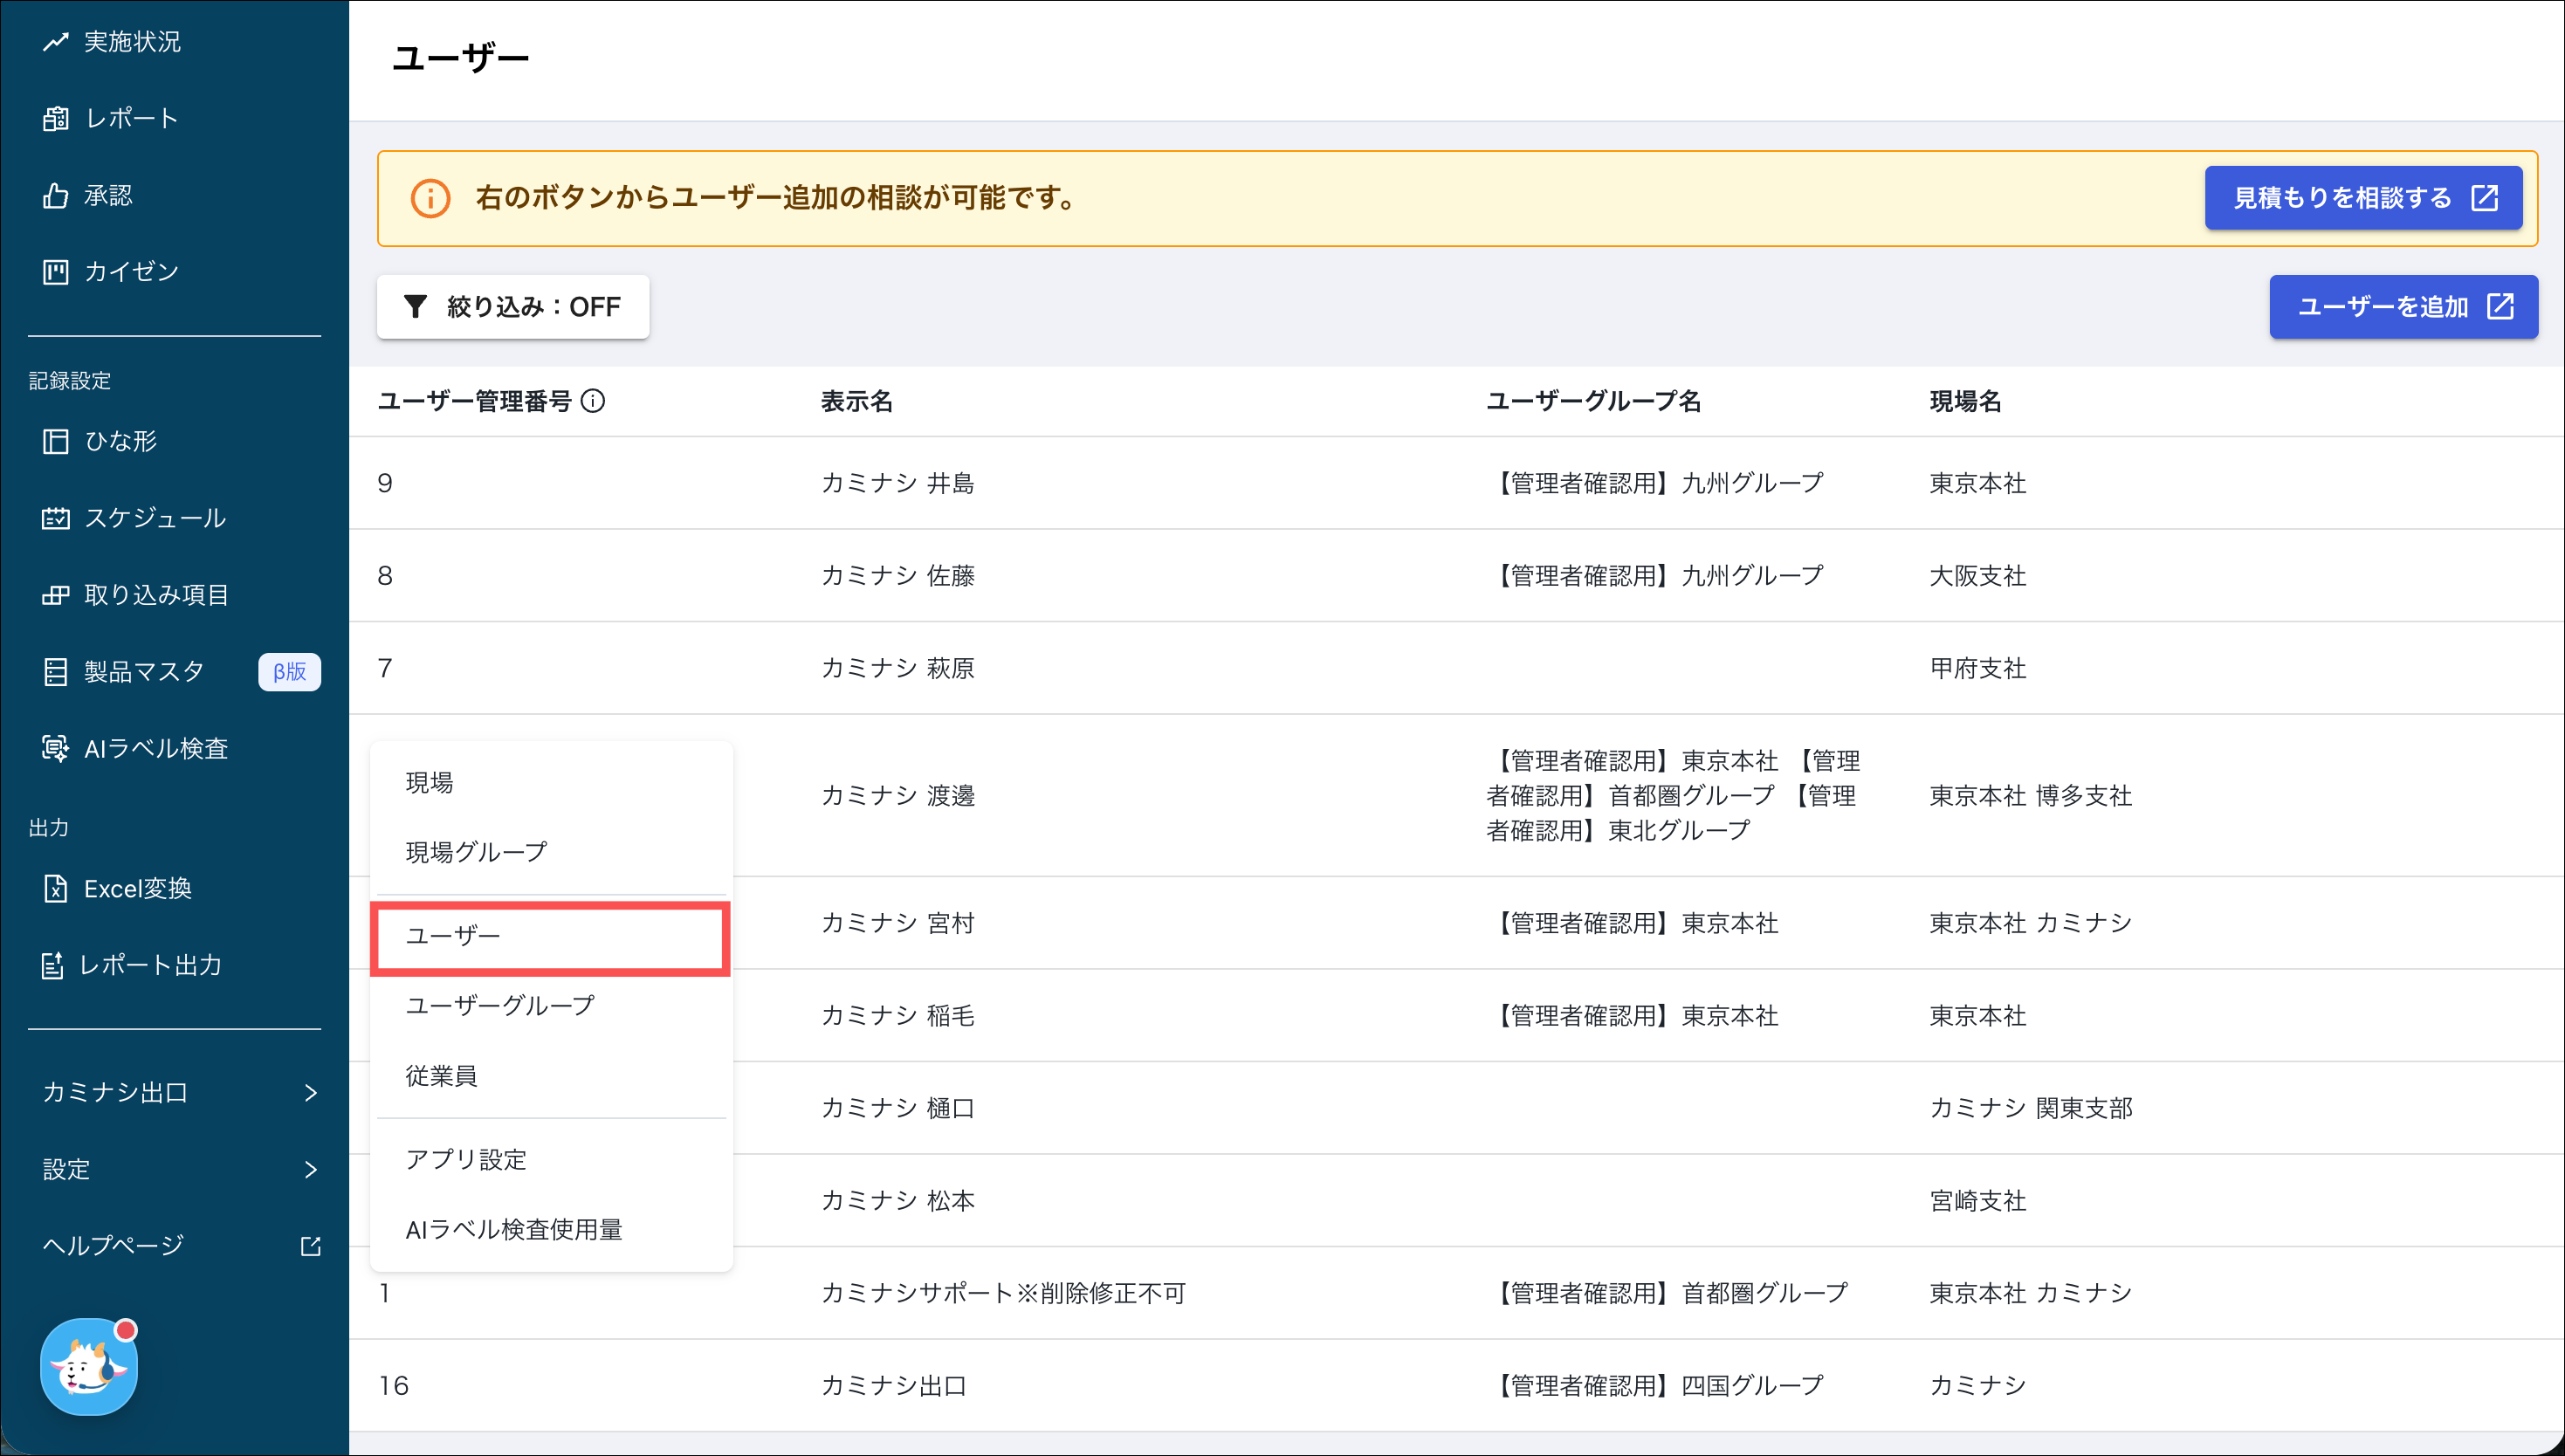Click the 実施状況 chart icon in sidebar
The image size is (2565, 1456).
(x=55, y=42)
